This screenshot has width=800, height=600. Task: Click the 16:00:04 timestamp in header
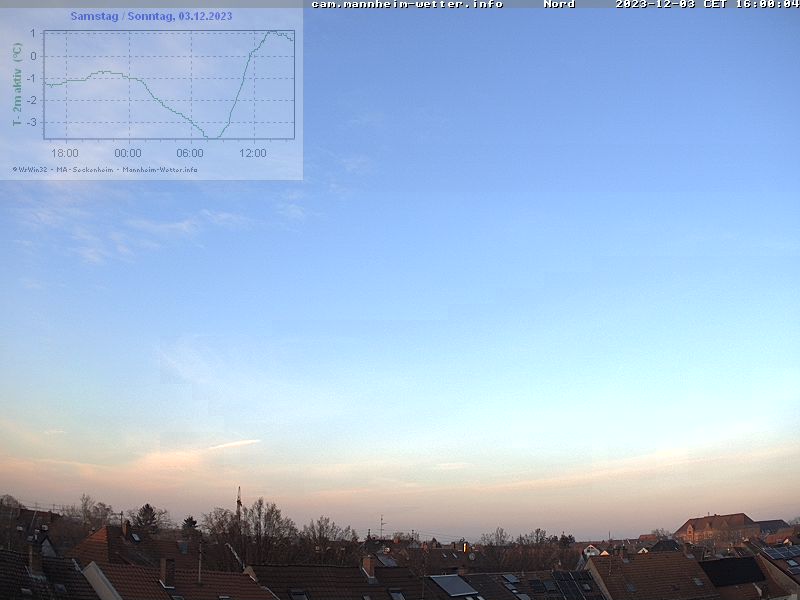coord(765,4)
